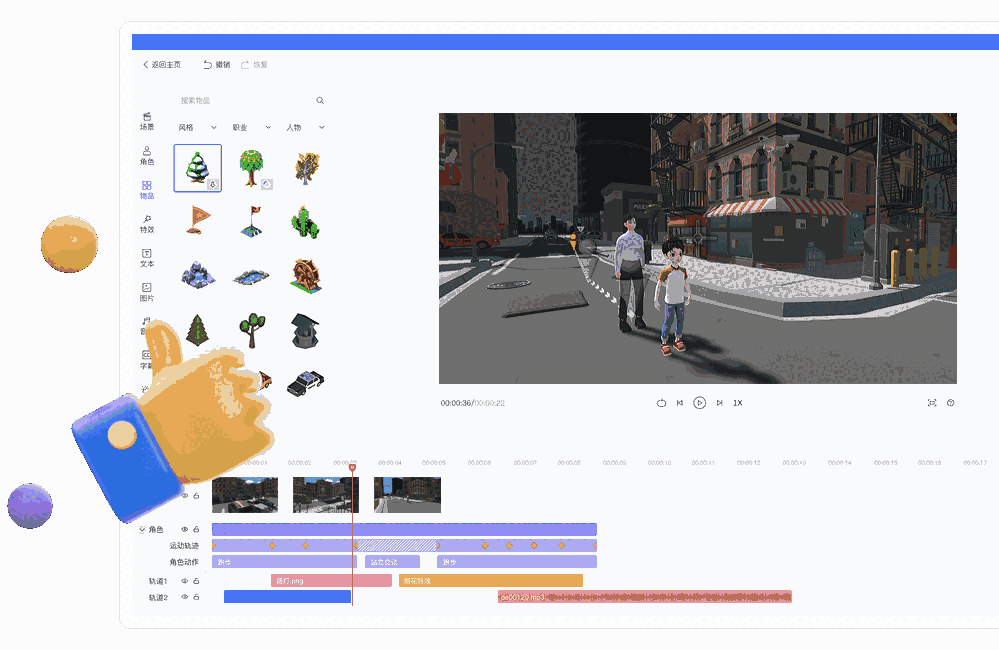Open the 人物 (Person) dropdown
This screenshot has width=999, height=650.
click(x=305, y=127)
